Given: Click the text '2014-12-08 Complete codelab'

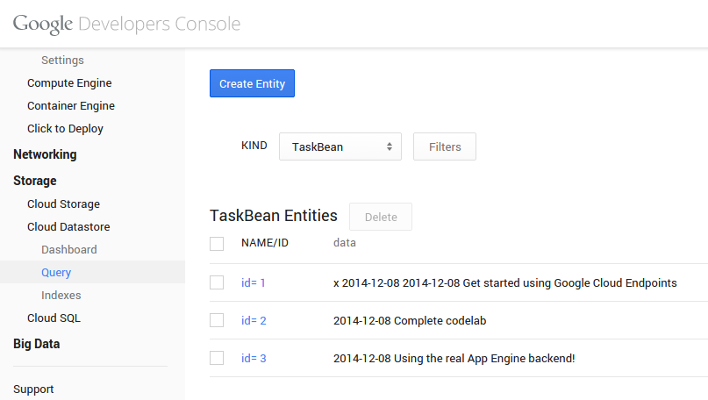Looking at the screenshot, I should [410, 321].
